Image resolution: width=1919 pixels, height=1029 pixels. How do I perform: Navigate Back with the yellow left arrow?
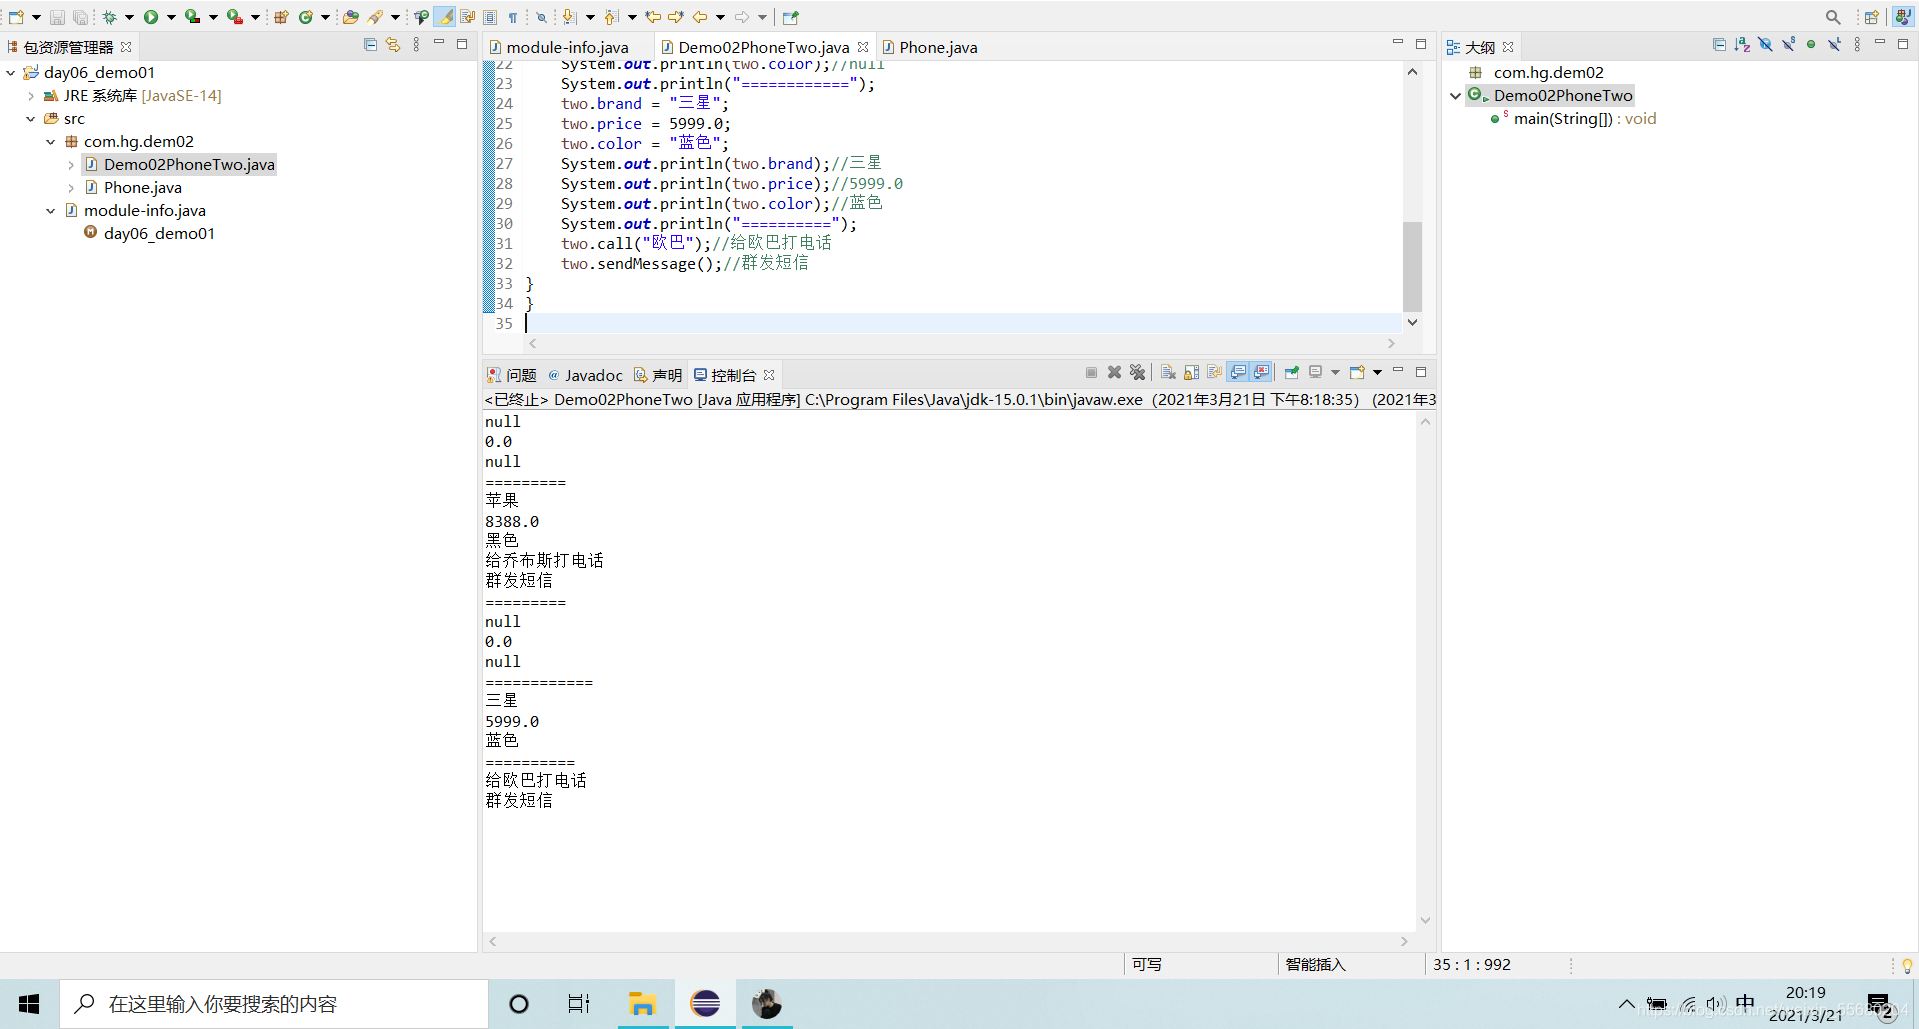tap(700, 17)
